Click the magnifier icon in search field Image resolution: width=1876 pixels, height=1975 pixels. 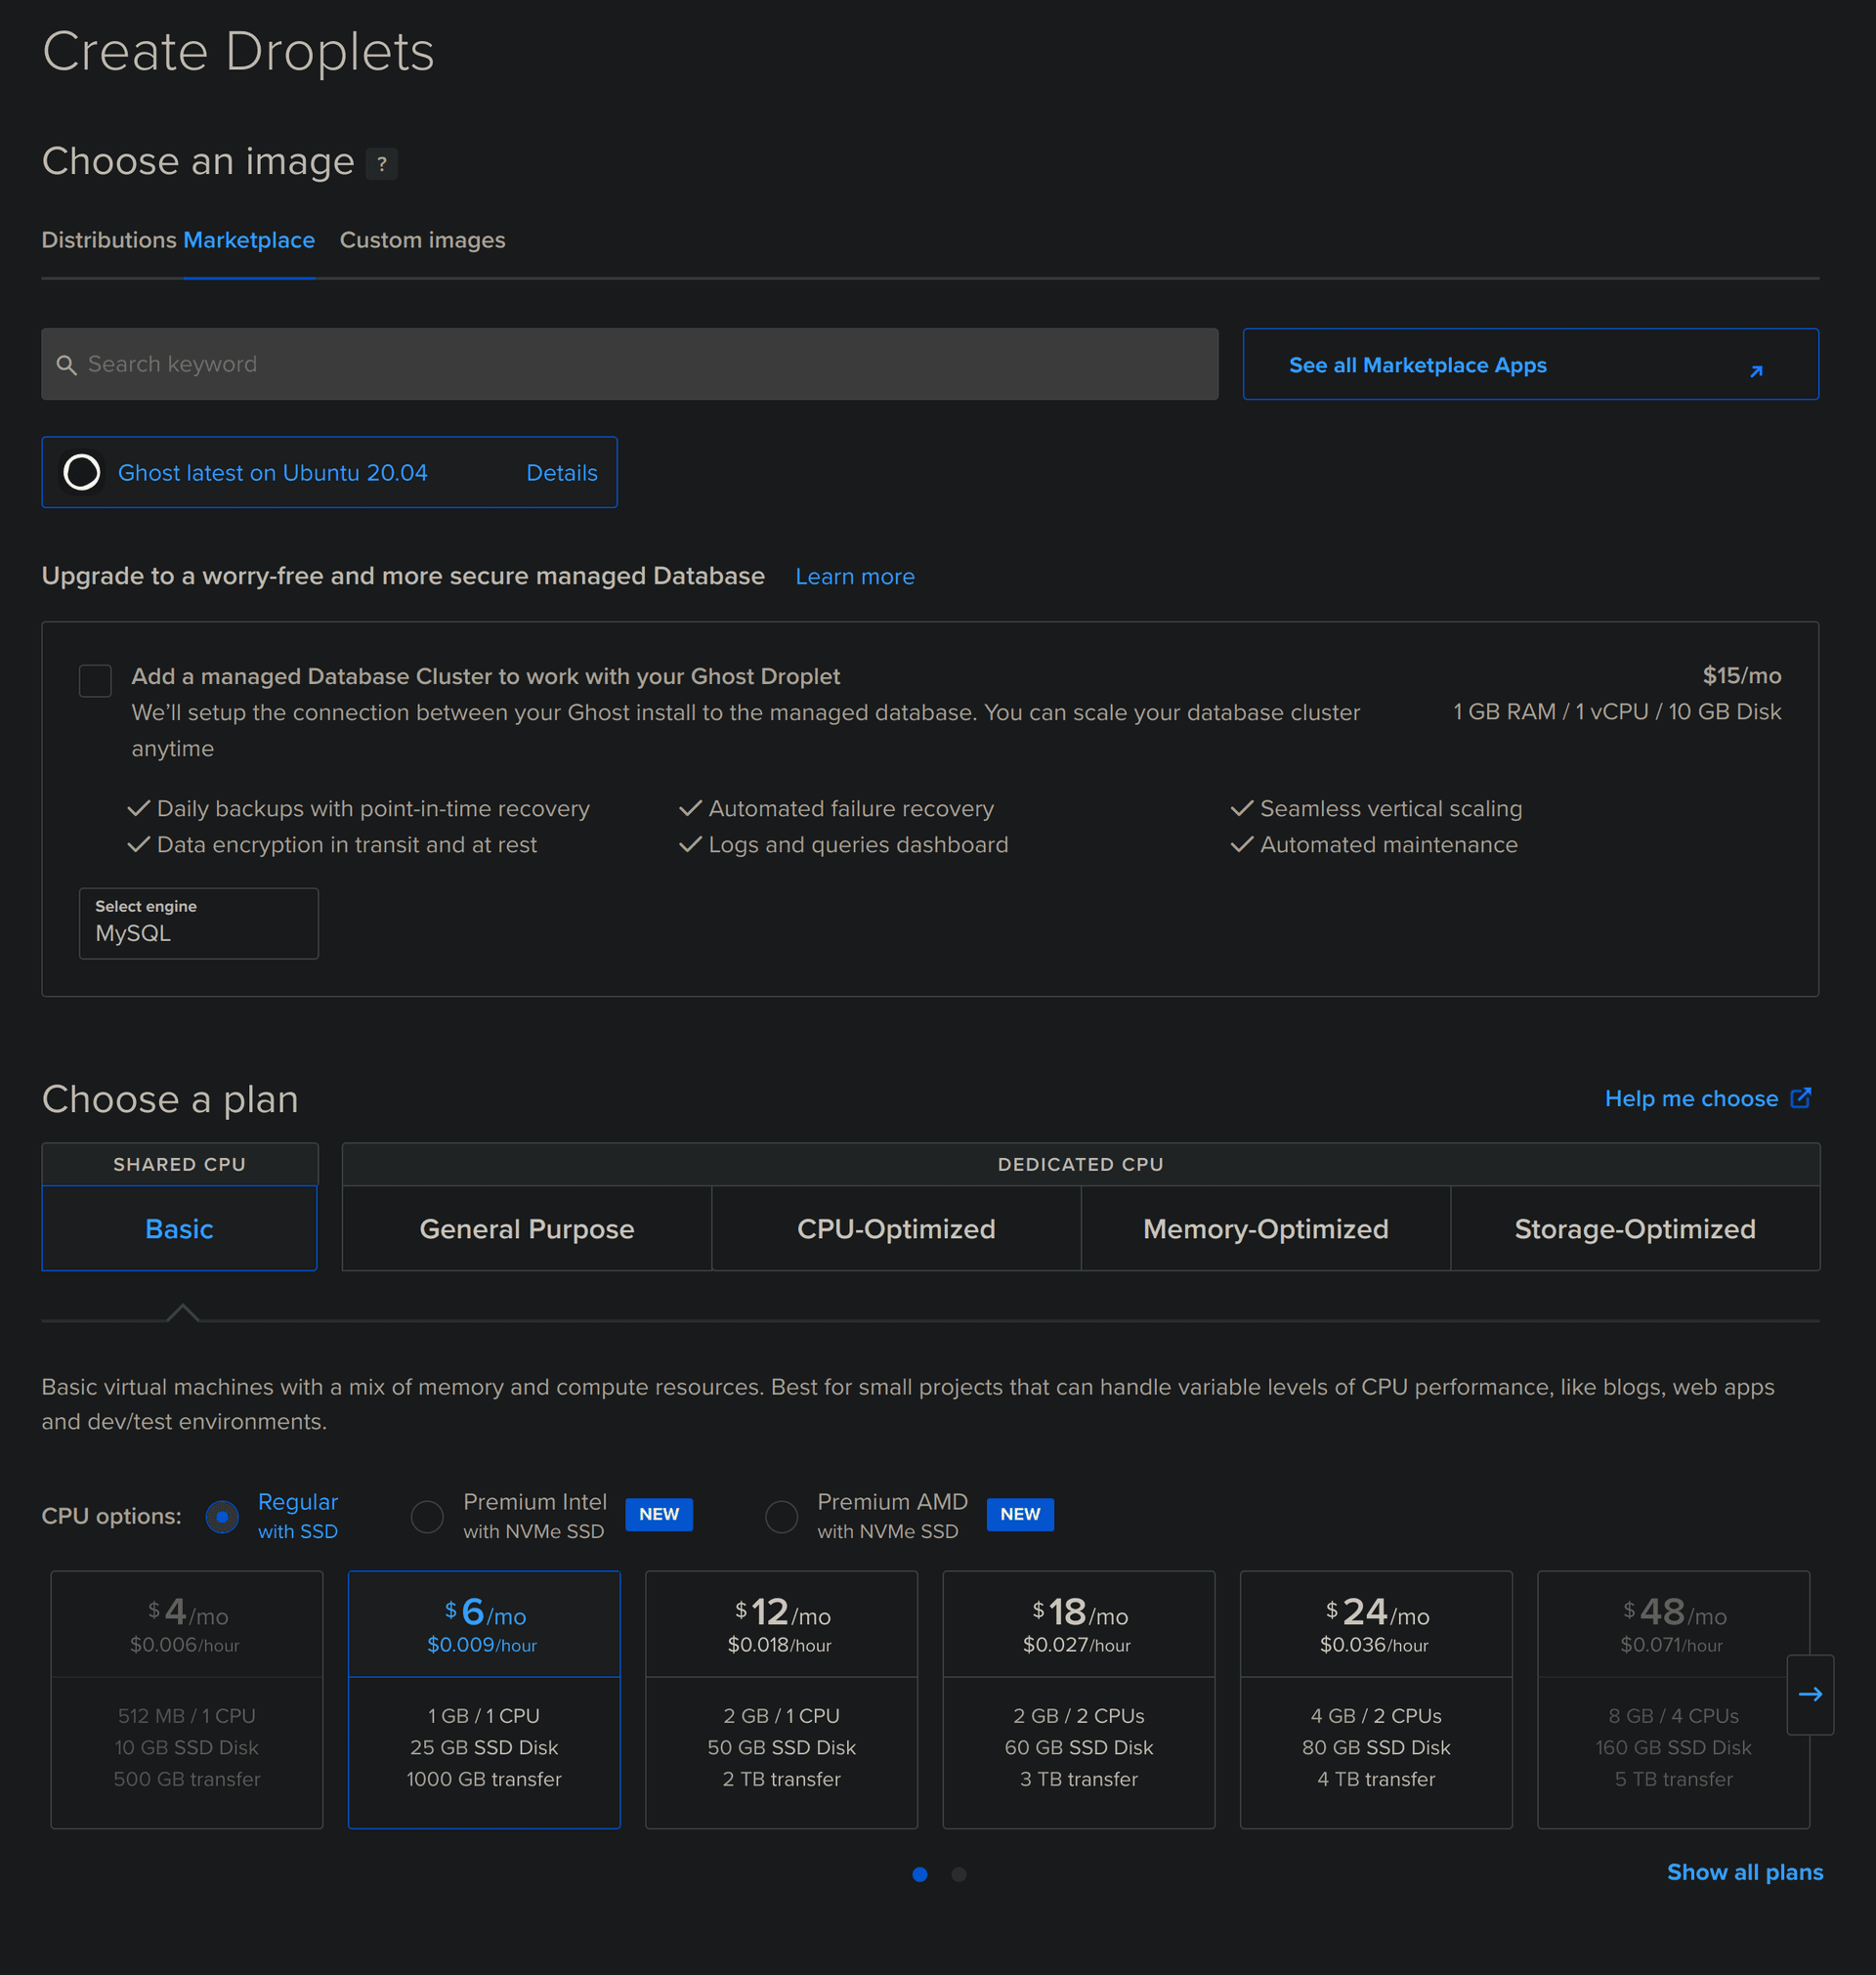(x=66, y=365)
